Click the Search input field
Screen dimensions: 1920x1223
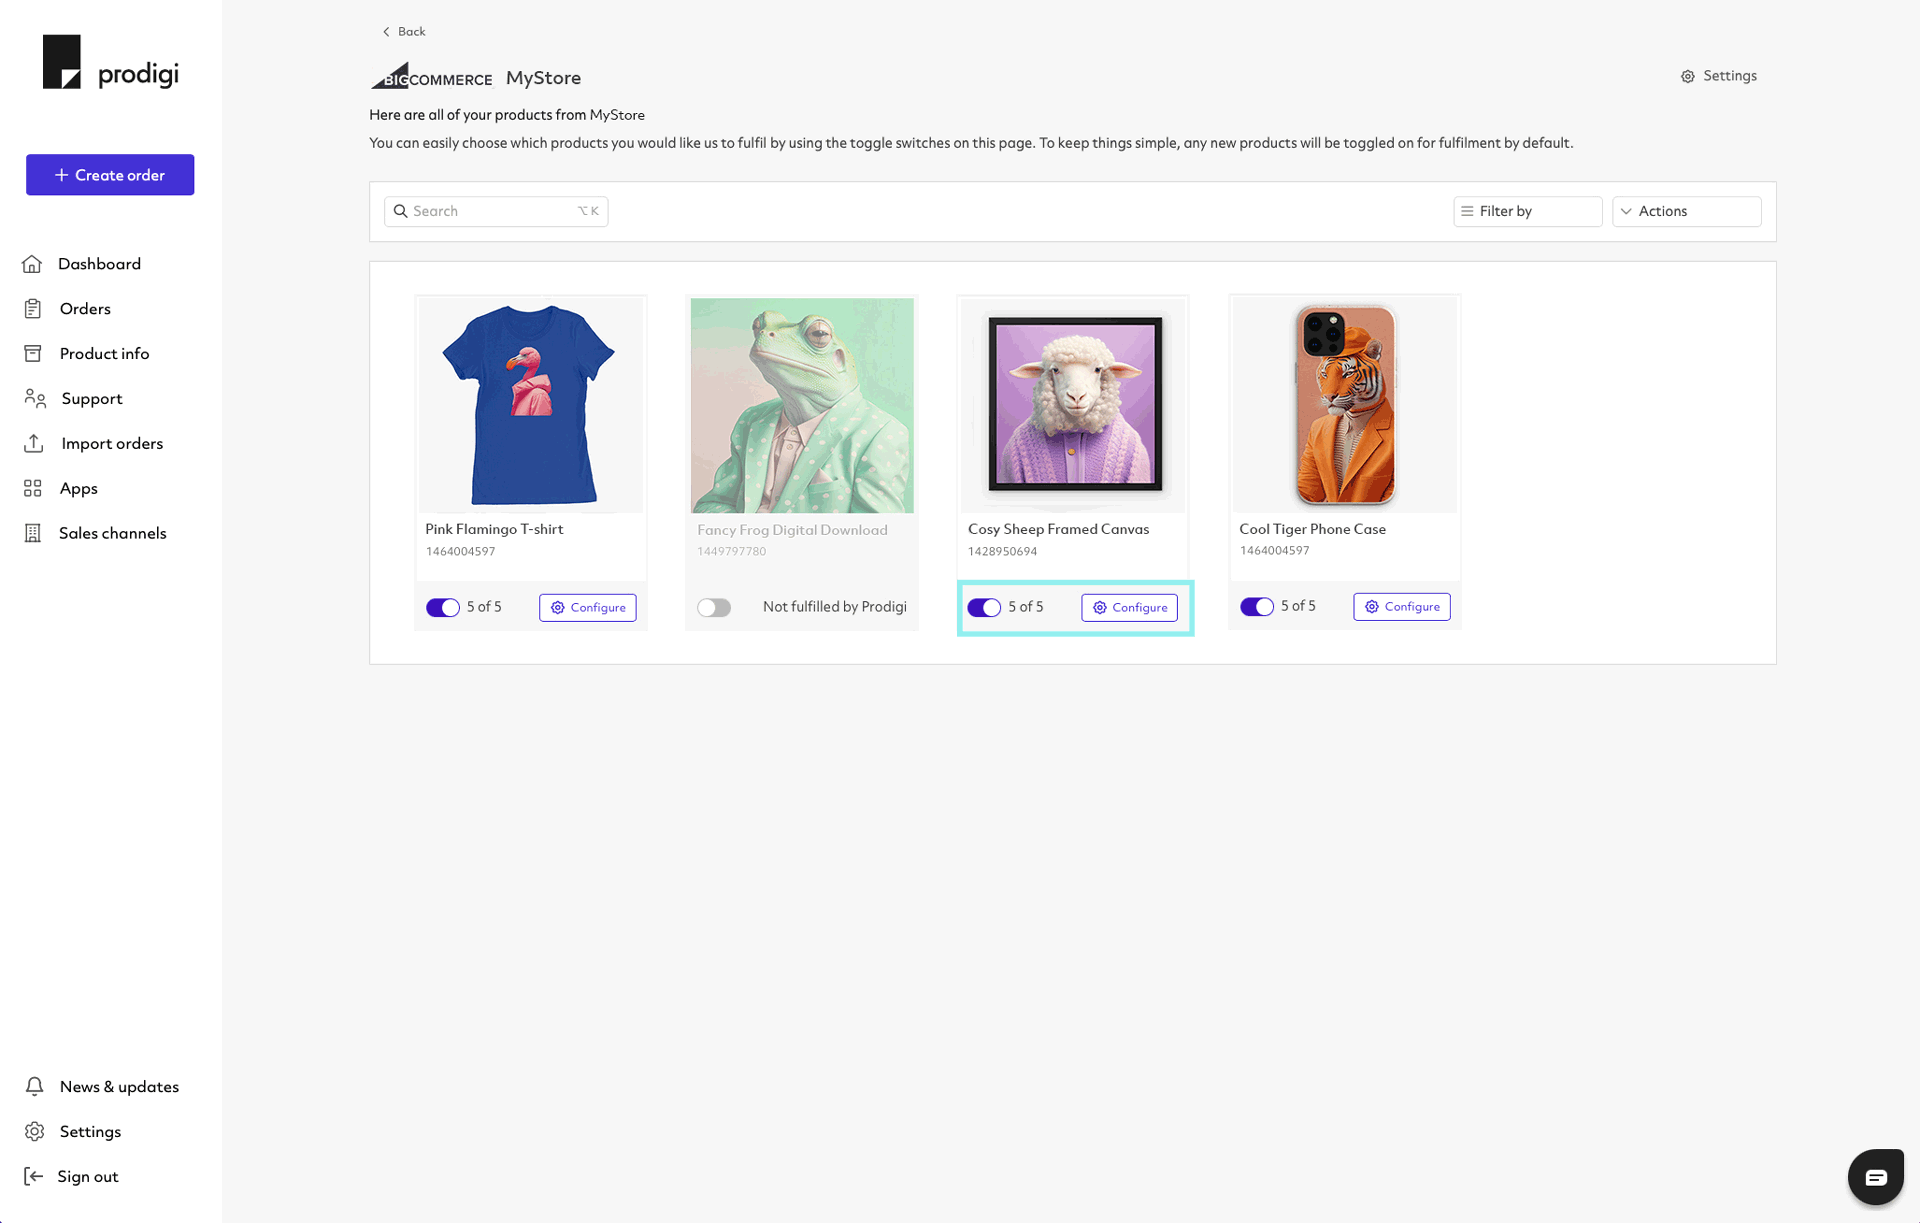point(494,210)
